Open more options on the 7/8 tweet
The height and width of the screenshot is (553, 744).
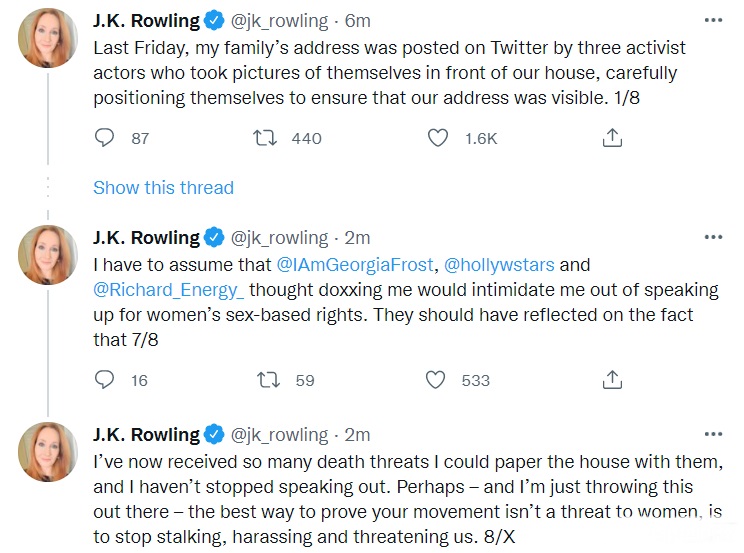[713, 238]
